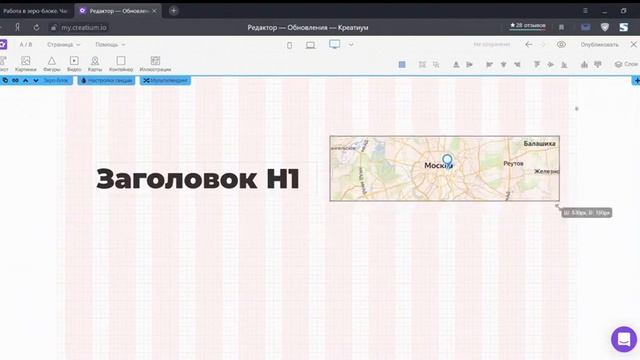The width and height of the screenshot is (640, 360).
Task: Open the support chat bubble
Action: pyautogui.click(x=624, y=339)
